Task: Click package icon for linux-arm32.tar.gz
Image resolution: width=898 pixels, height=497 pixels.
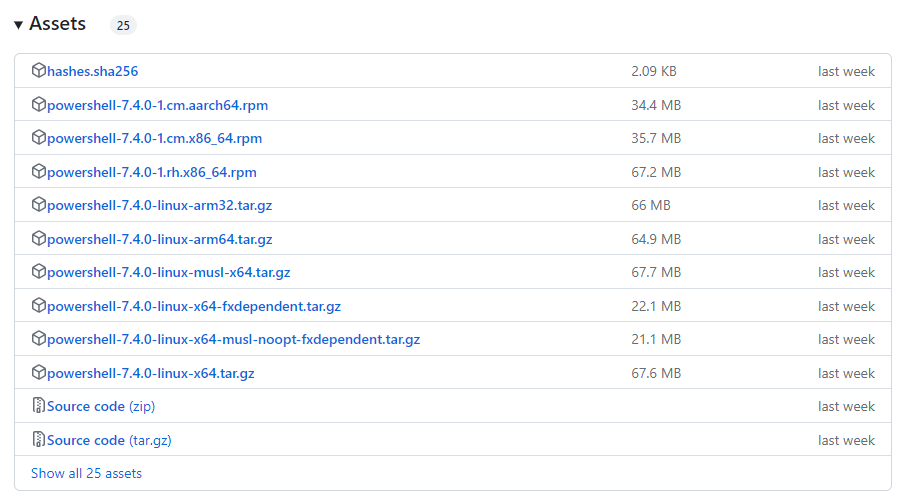Action: [38, 204]
